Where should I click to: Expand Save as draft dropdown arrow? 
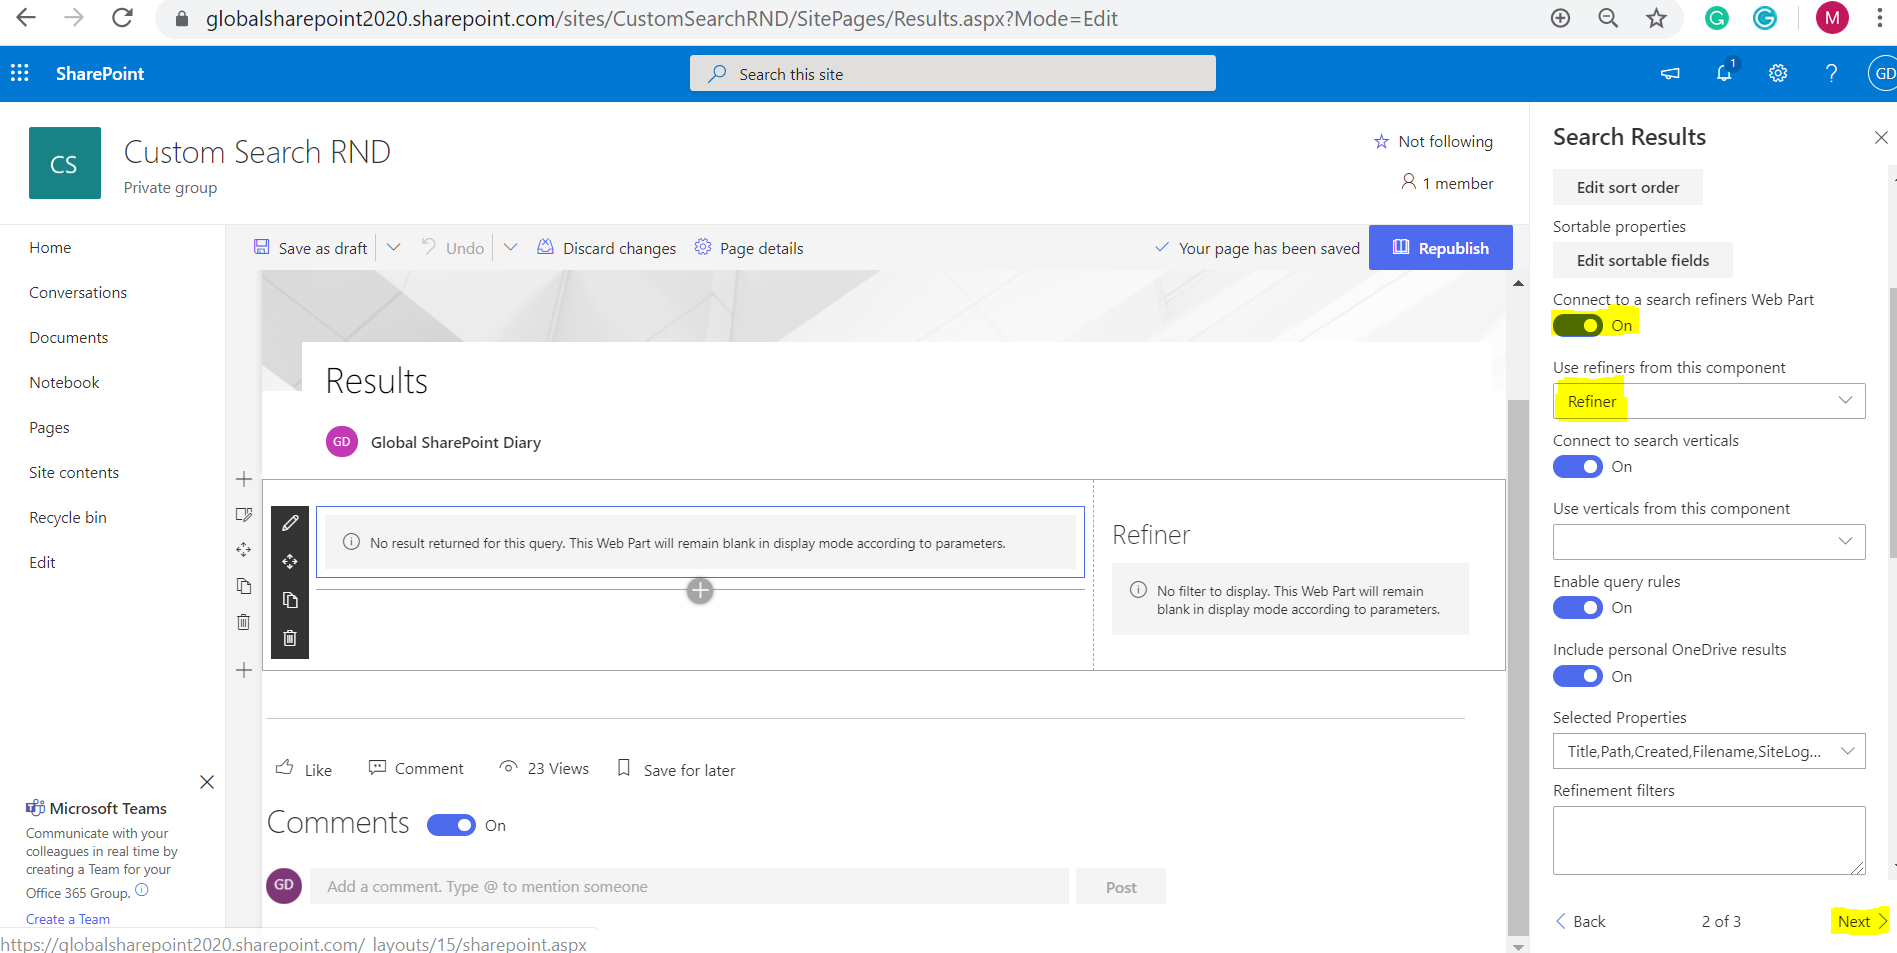[393, 247]
